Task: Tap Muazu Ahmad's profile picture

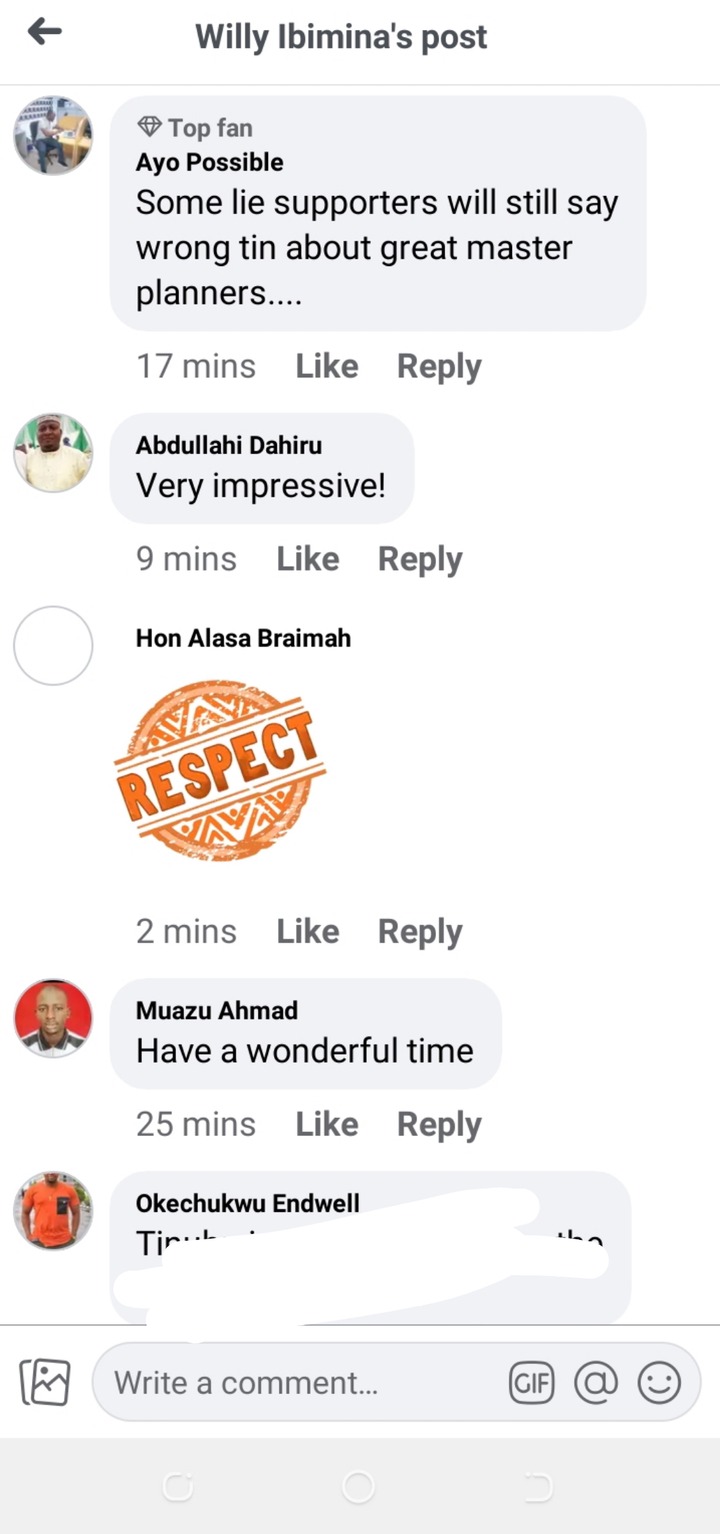Action: [x=53, y=1018]
